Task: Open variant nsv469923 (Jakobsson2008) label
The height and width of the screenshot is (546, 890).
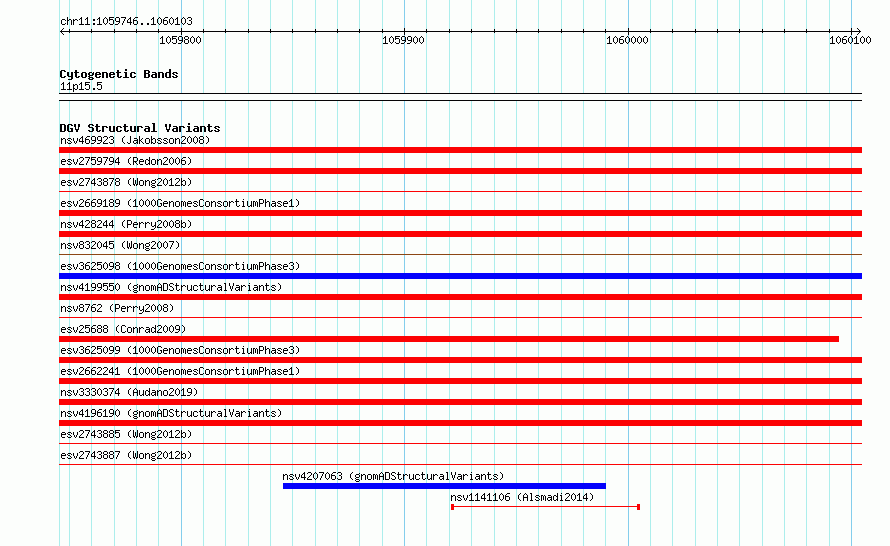Action: [135, 140]
